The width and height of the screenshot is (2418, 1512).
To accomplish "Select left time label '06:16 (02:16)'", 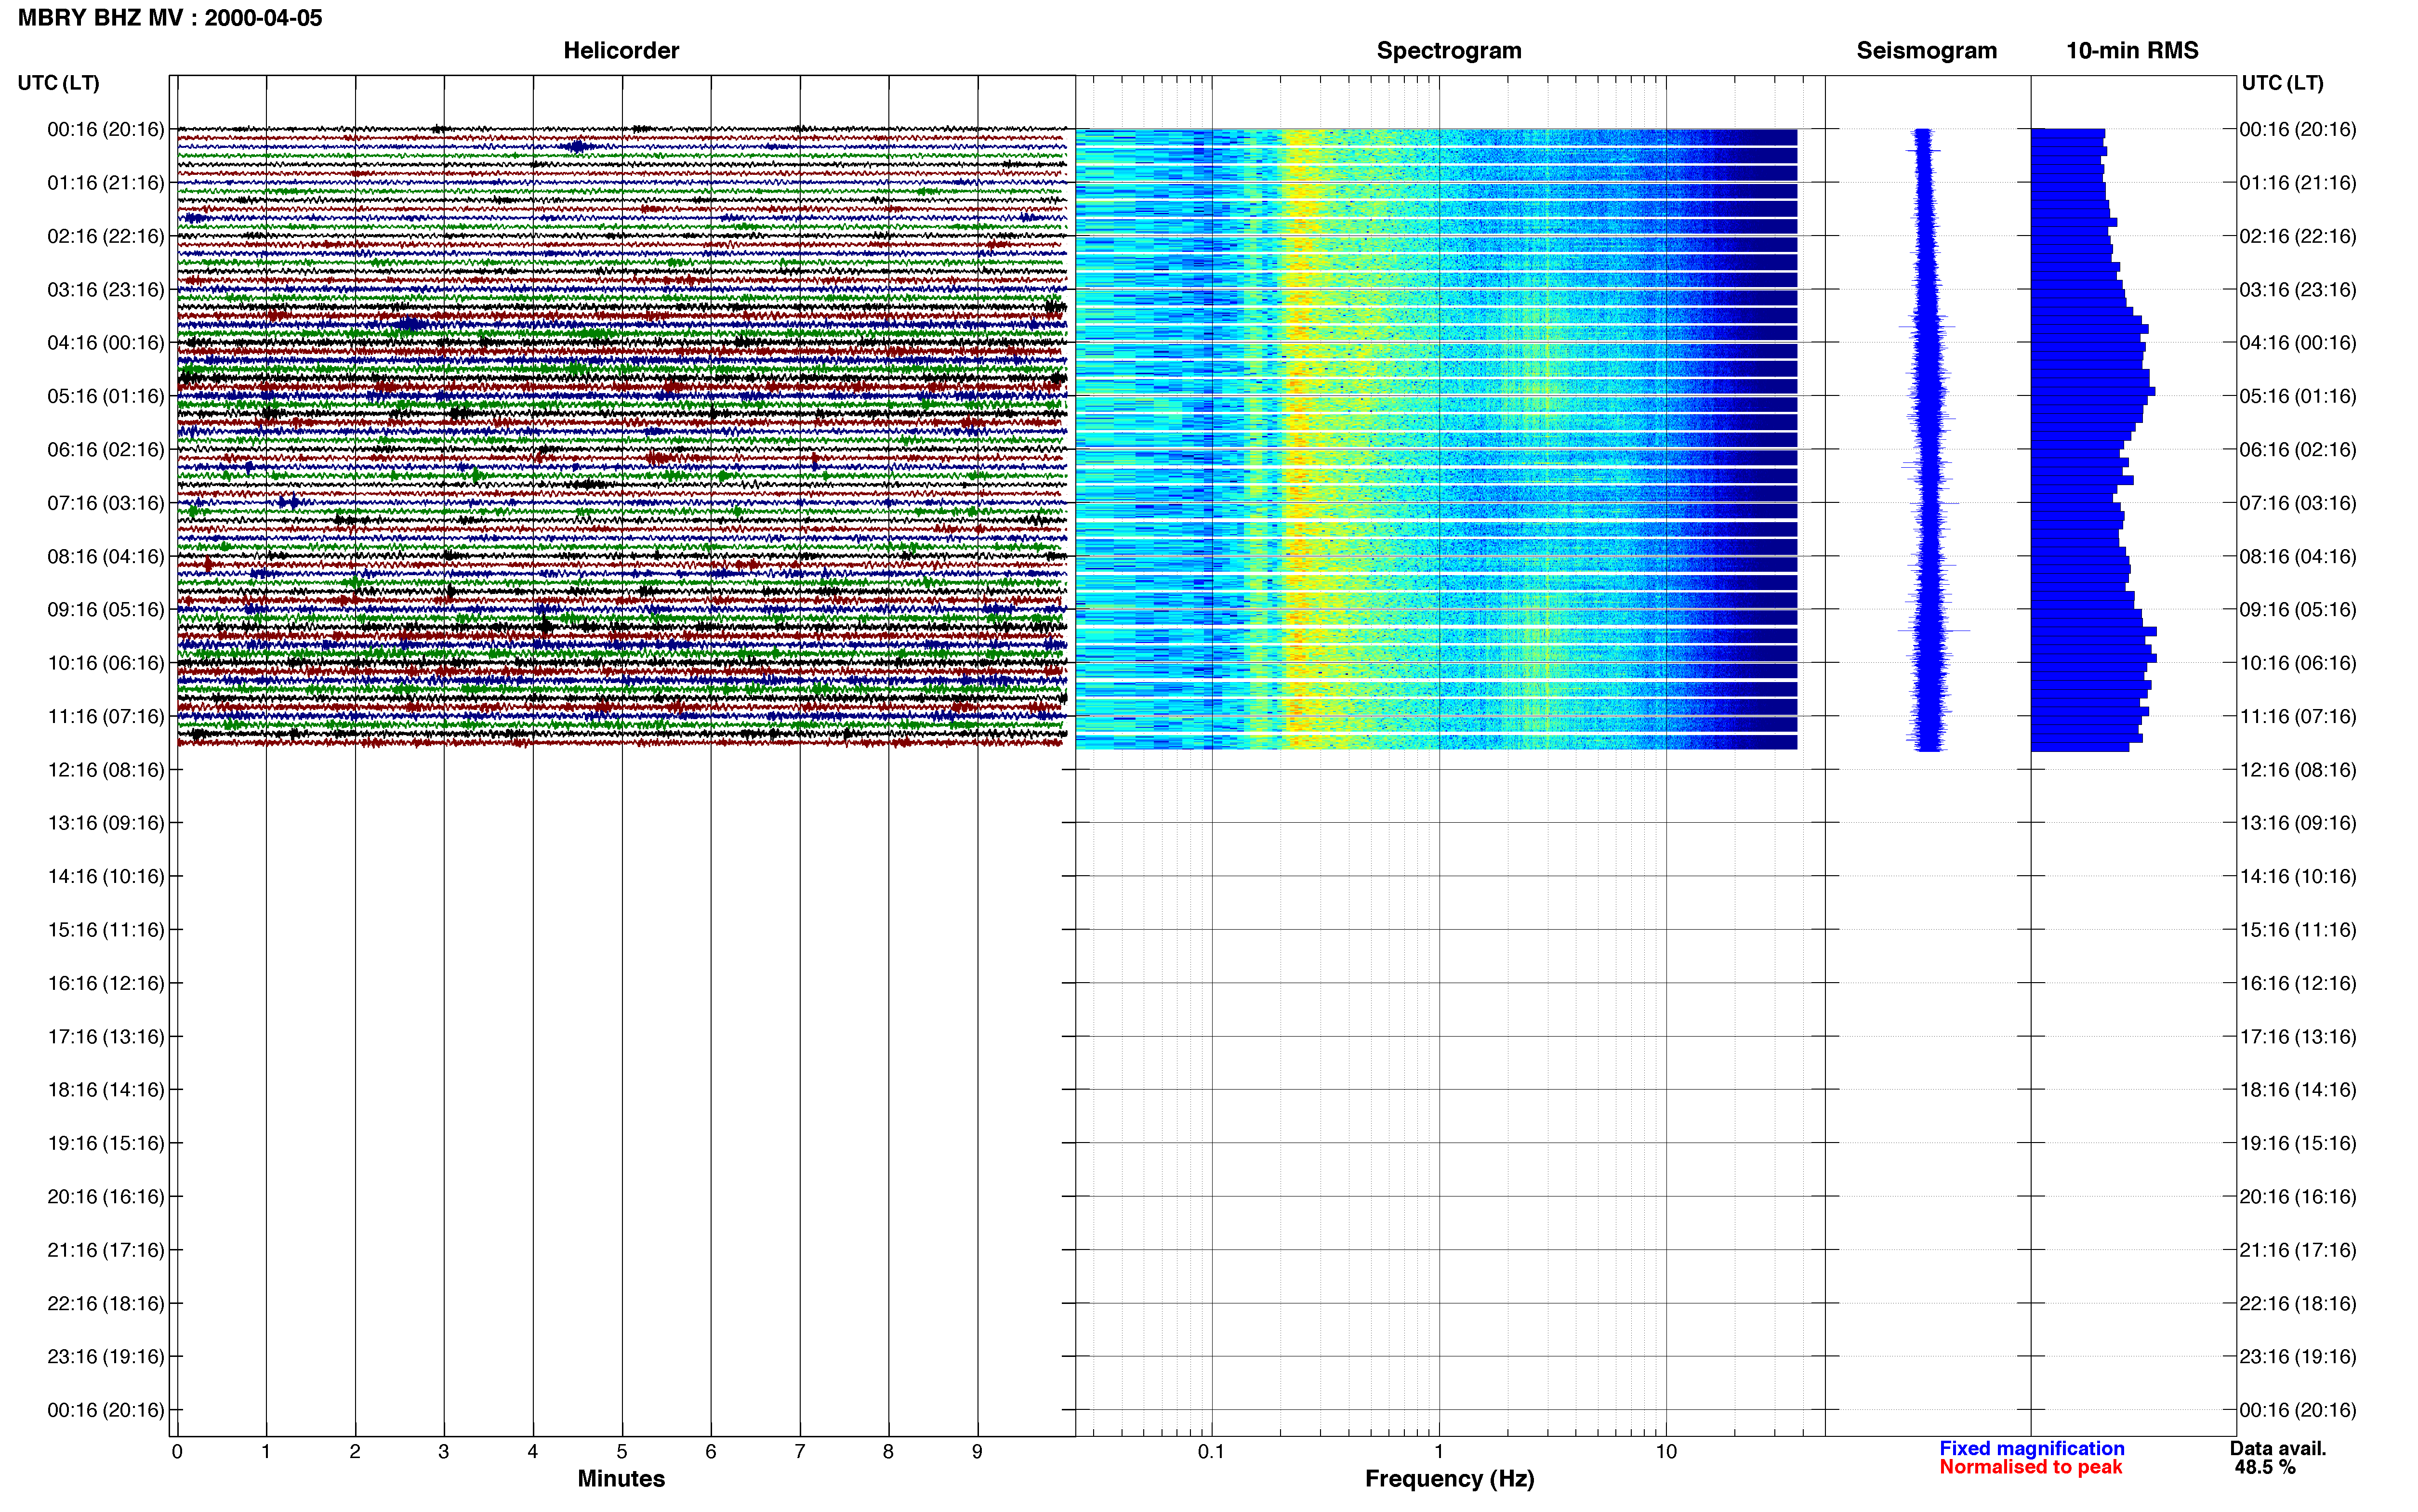I will tap(106, 450).
